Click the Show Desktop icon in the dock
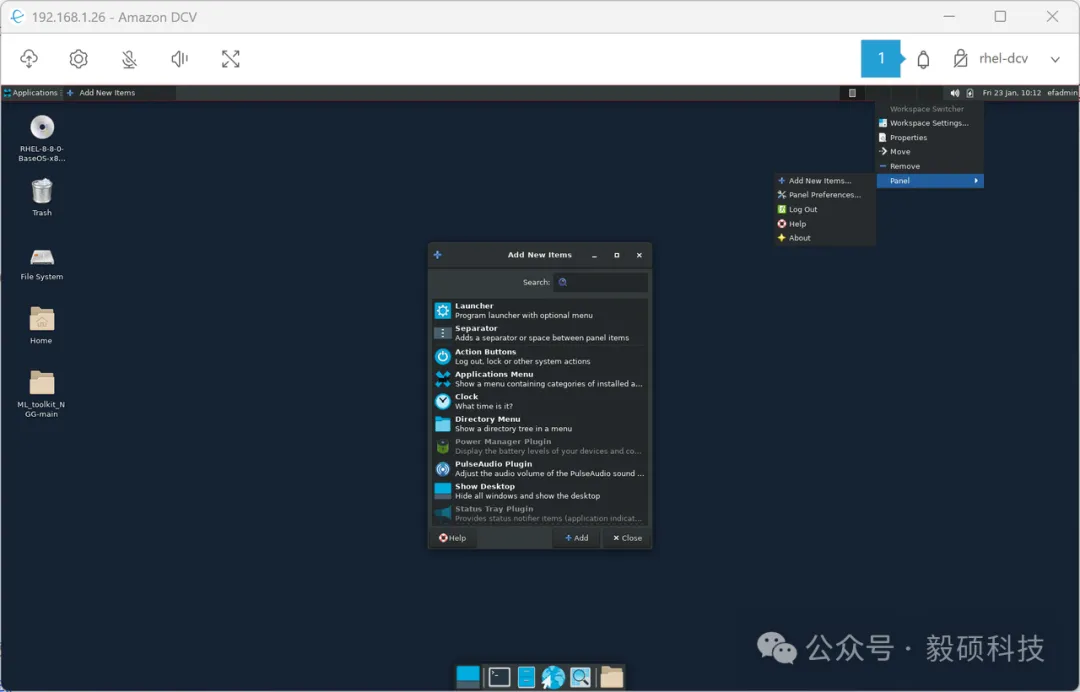The image size is (1080, 692). tap(467, 677)
